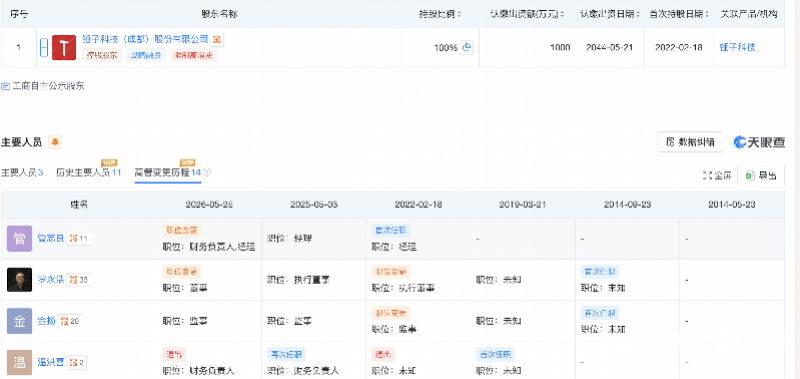Click the 罗永浩 photo avatar
800x379 pixels.
coord(19,280)
